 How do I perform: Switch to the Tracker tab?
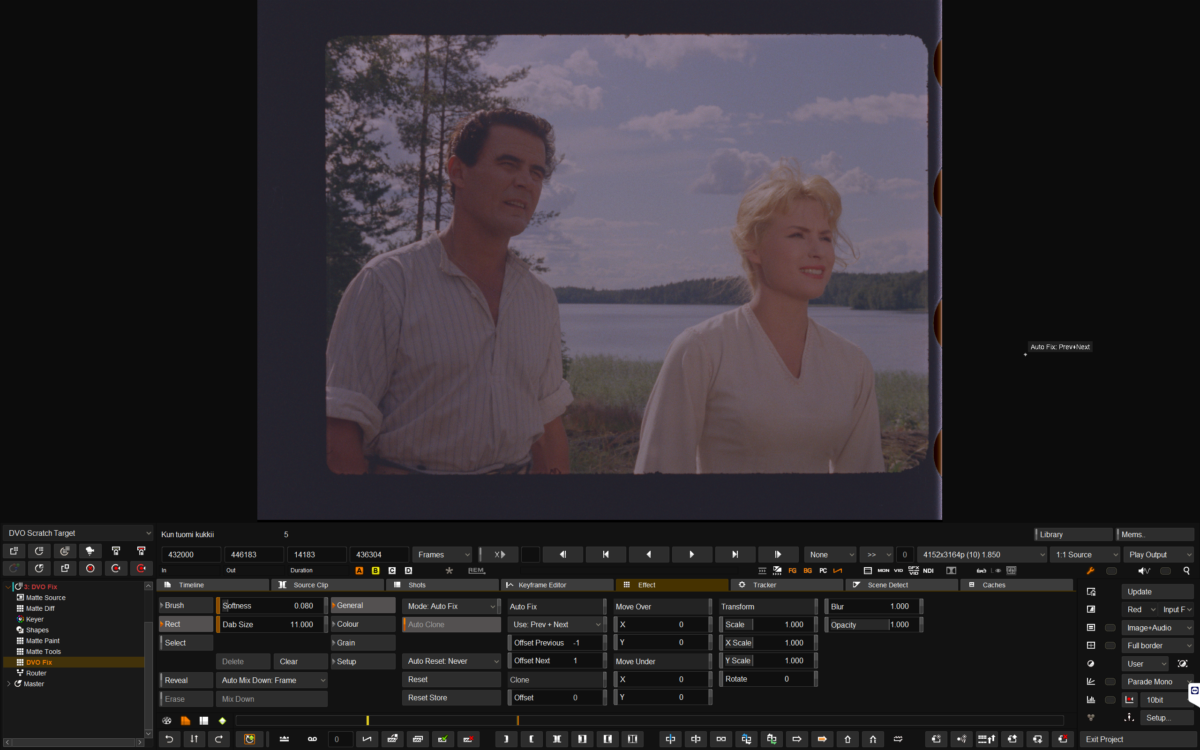click(786, 585)
